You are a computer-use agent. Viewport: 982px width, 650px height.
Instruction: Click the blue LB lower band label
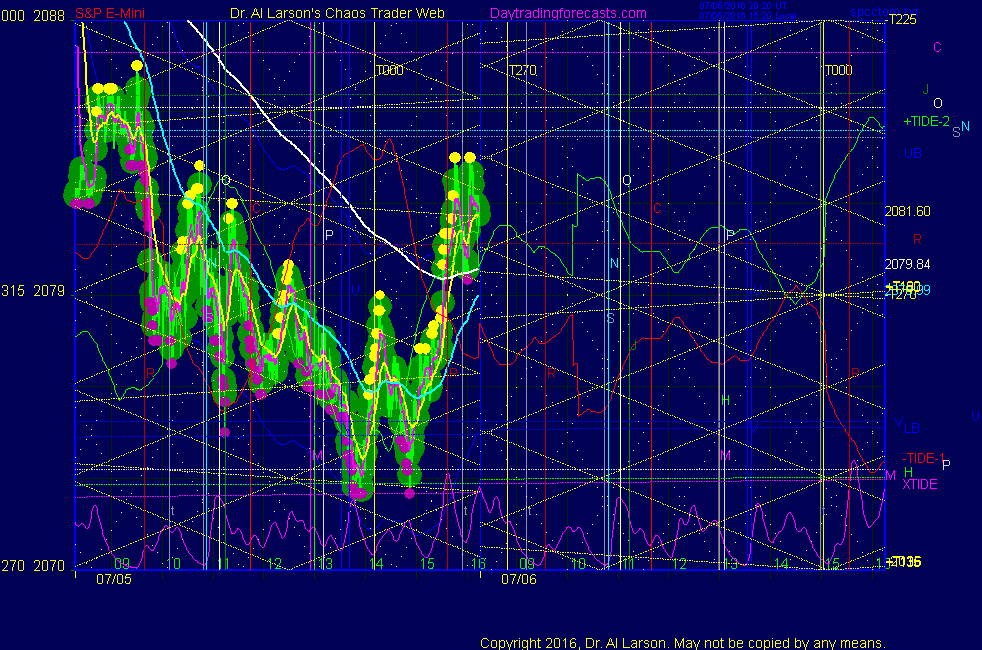click(x=912, y=428)
